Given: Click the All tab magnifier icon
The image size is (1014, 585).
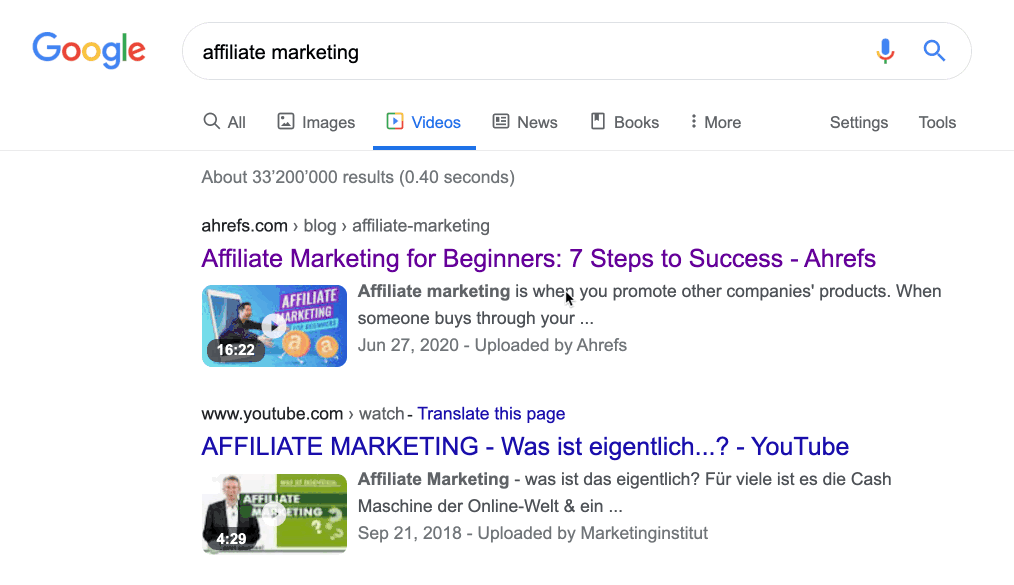Looking at the screenshot, I should pyautogui.click(x=211, y=122).
